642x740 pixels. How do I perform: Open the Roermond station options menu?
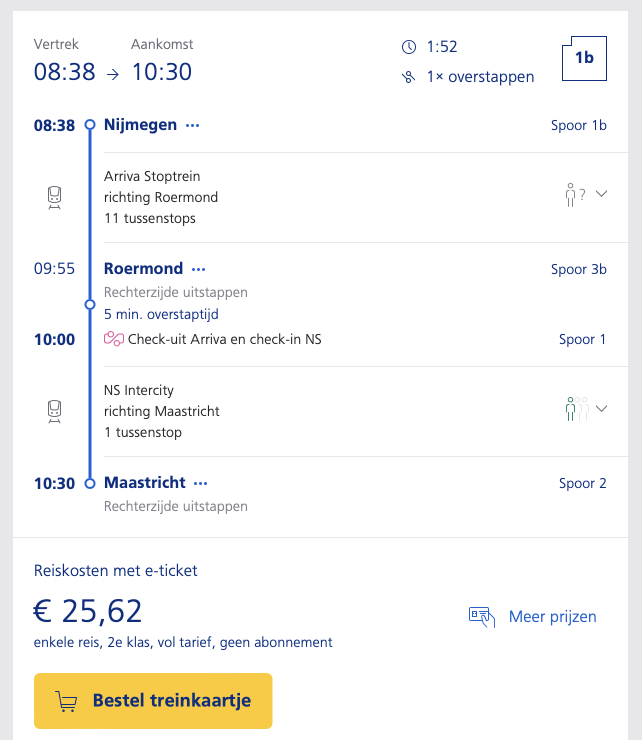(199, 269)
